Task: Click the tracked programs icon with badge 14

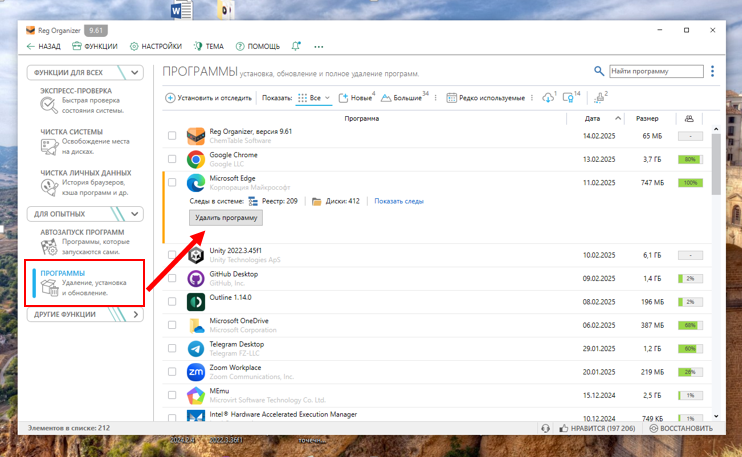Action: pyautogui.click(x=570, y=97)
